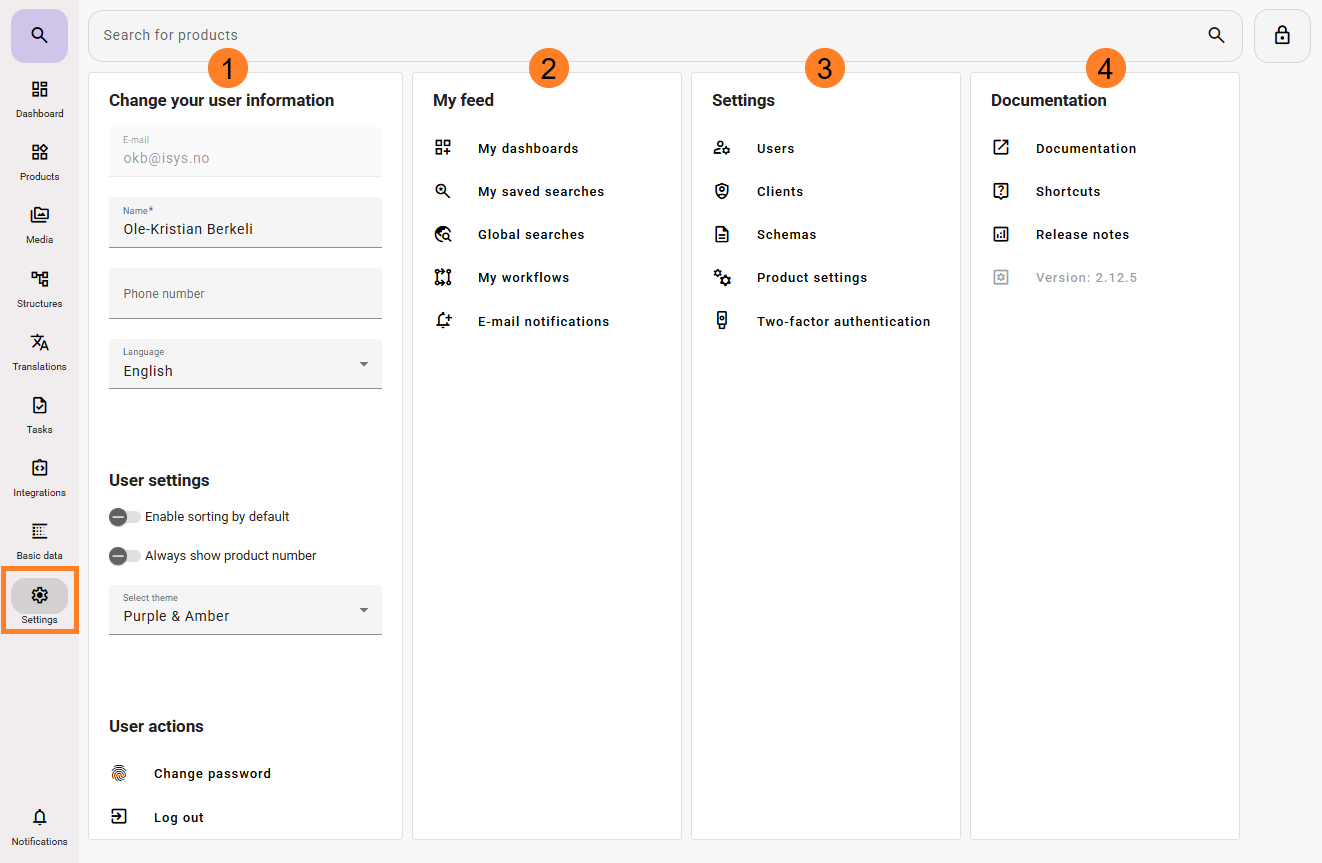Open Basic data from the sidebar
Viewport: 1322px width, 863px height.
[39, 541]
